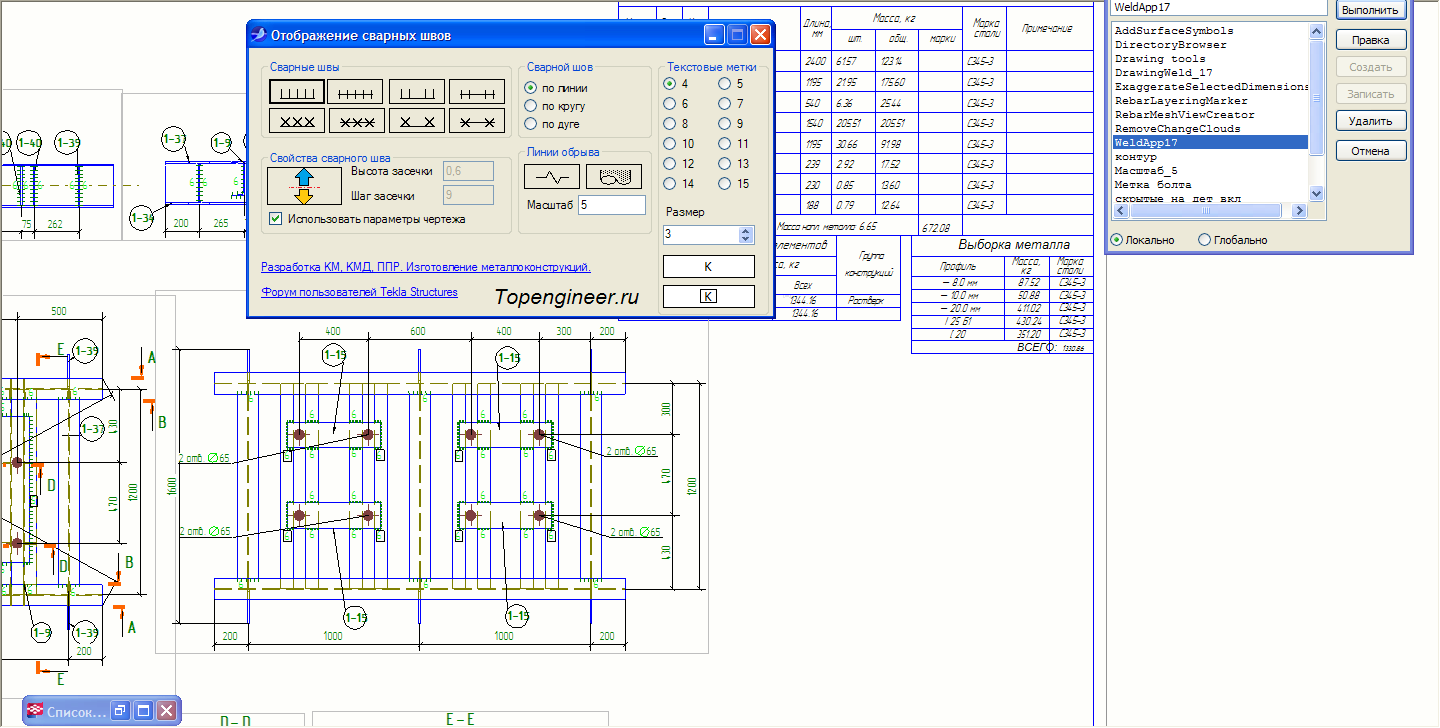Pick the X-line-X weld seam style

[417, 121]
